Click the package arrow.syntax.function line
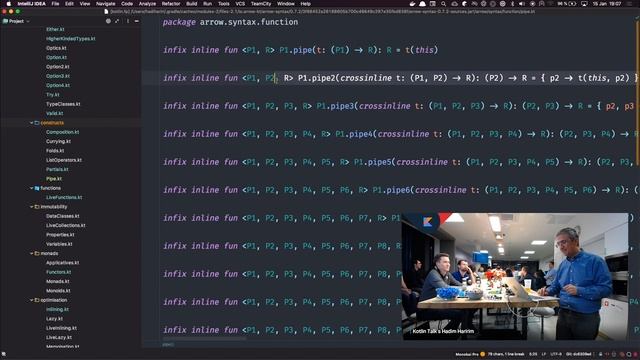The image size is (640, 360). (230, 22)
